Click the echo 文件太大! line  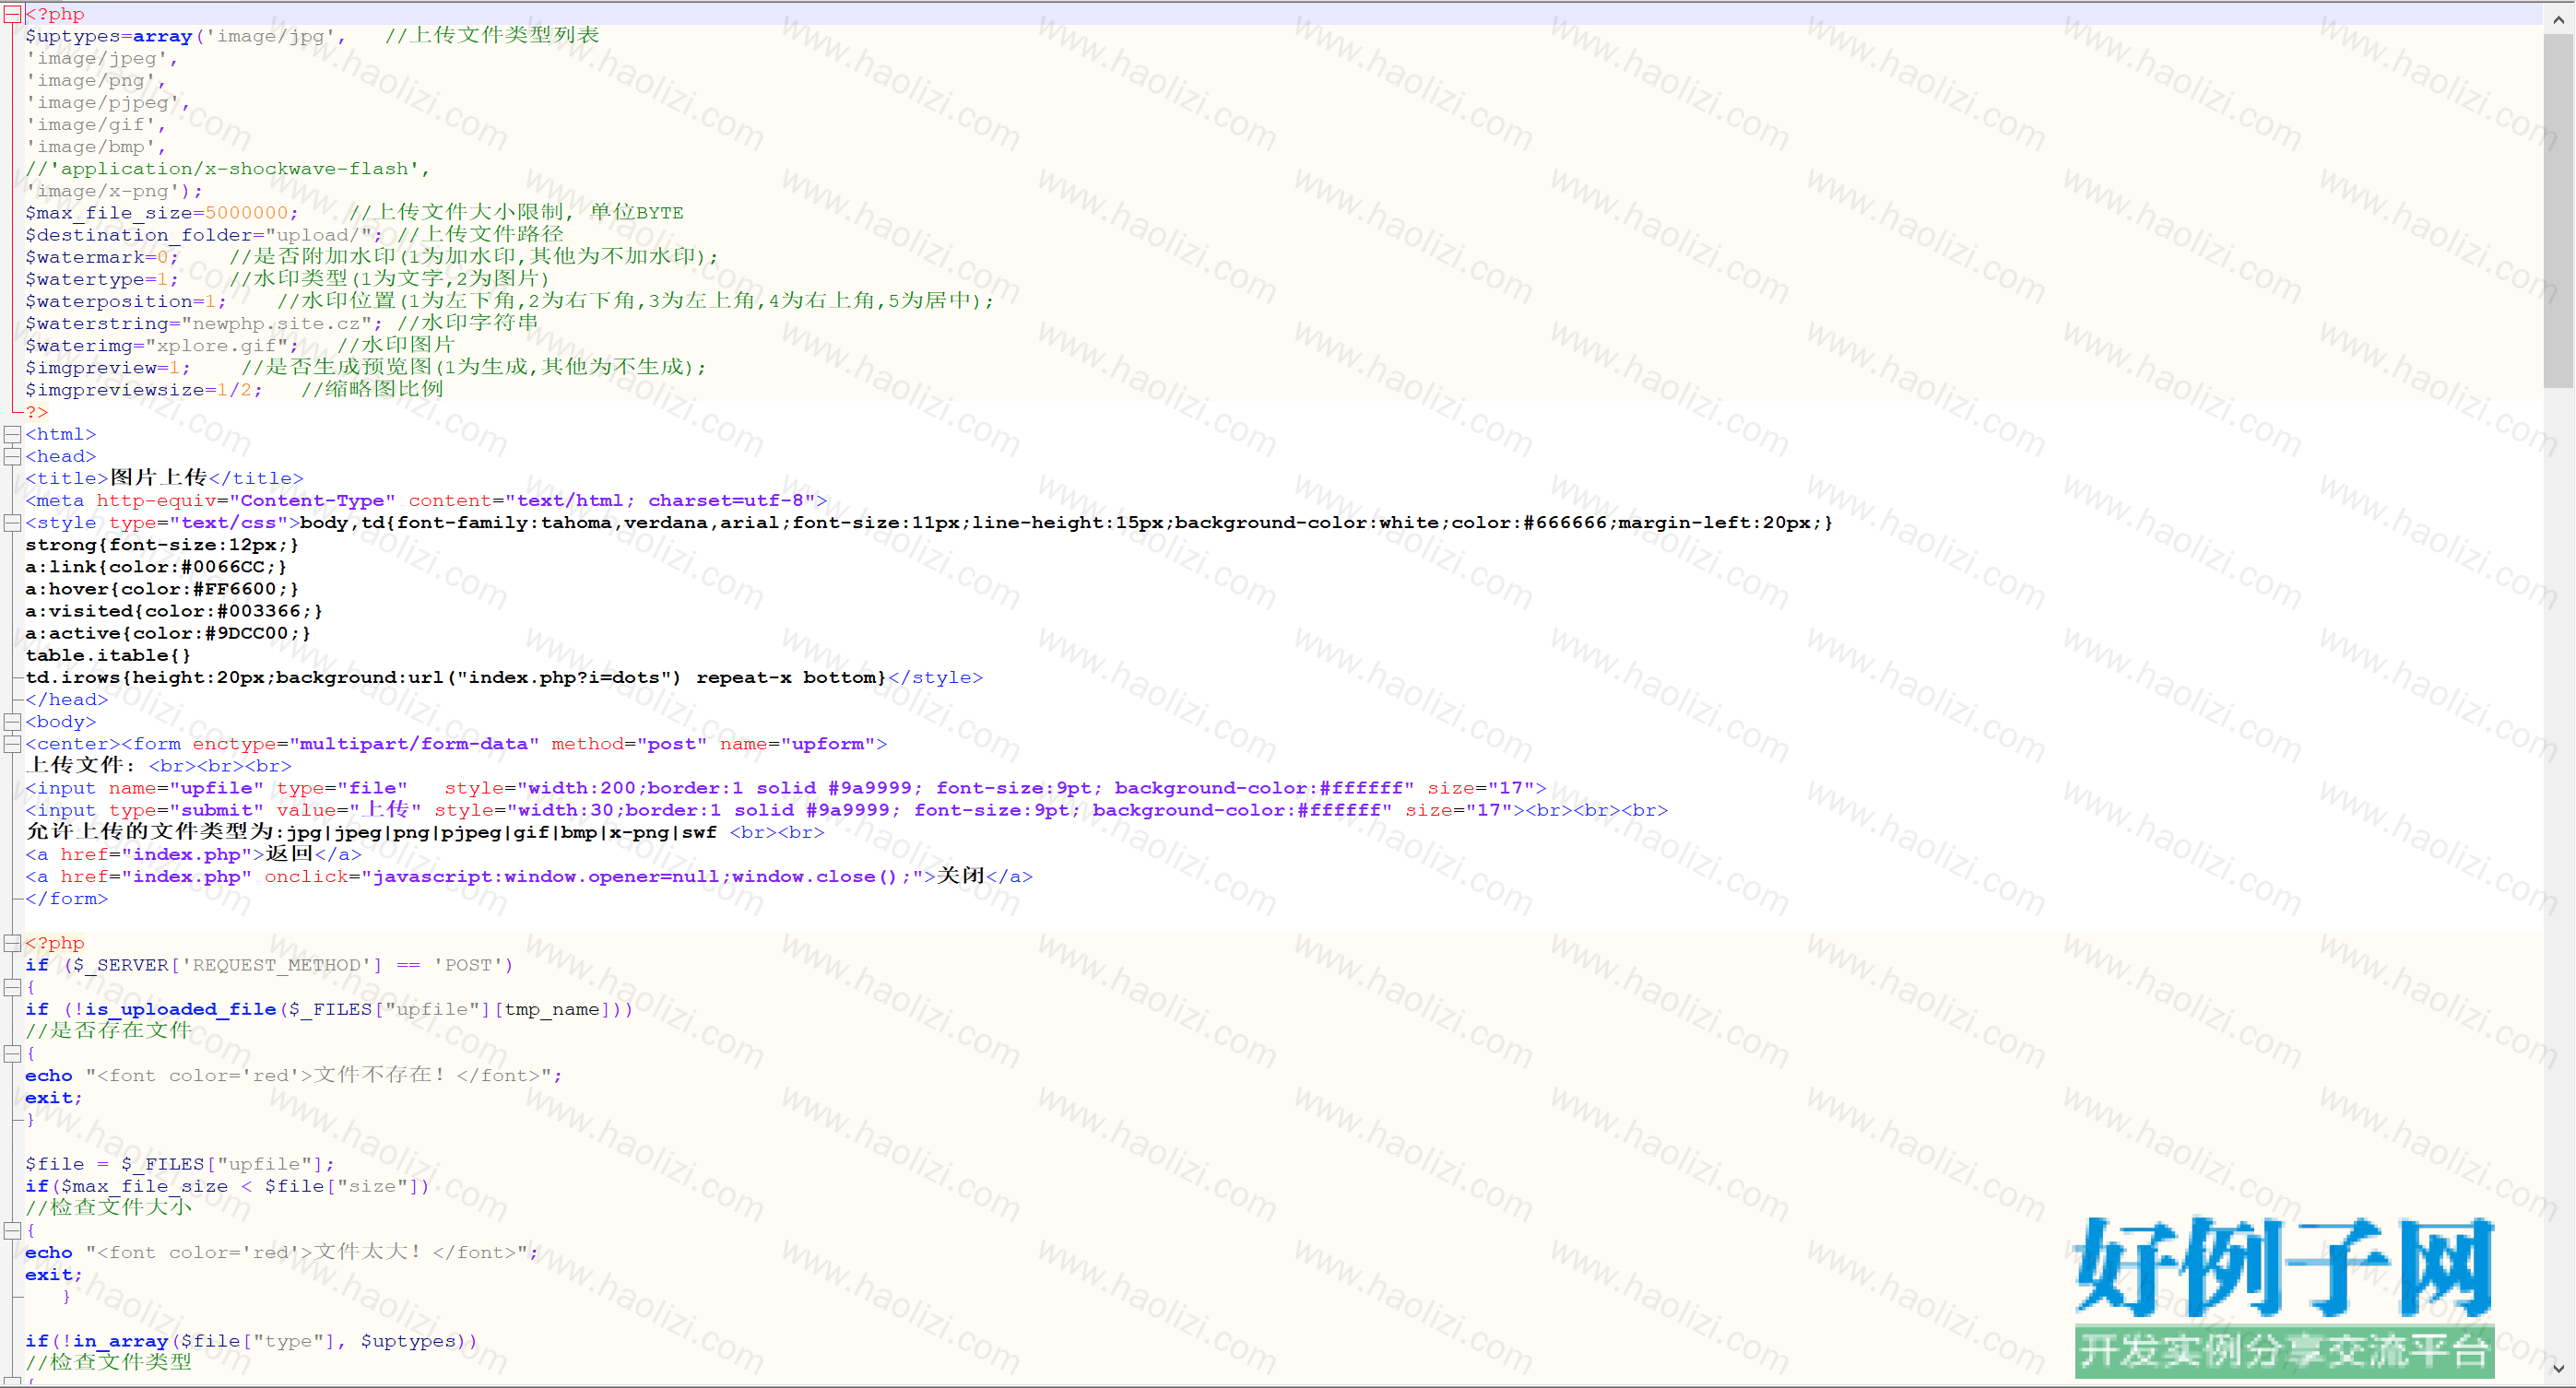pos(282,1252)
